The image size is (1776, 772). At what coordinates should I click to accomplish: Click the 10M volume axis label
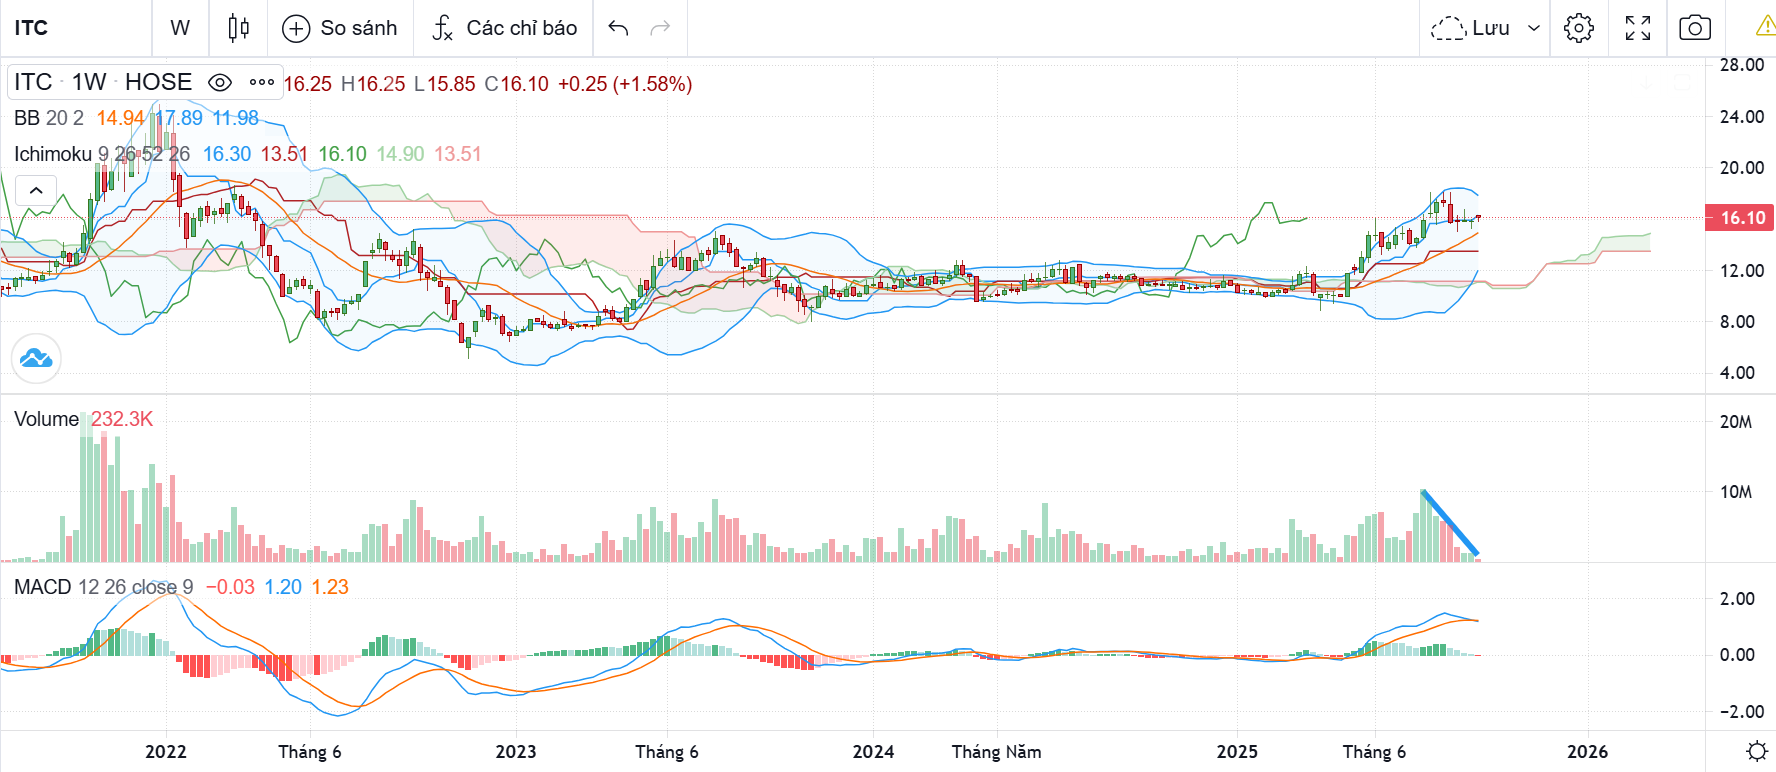tap(1736, 492)
